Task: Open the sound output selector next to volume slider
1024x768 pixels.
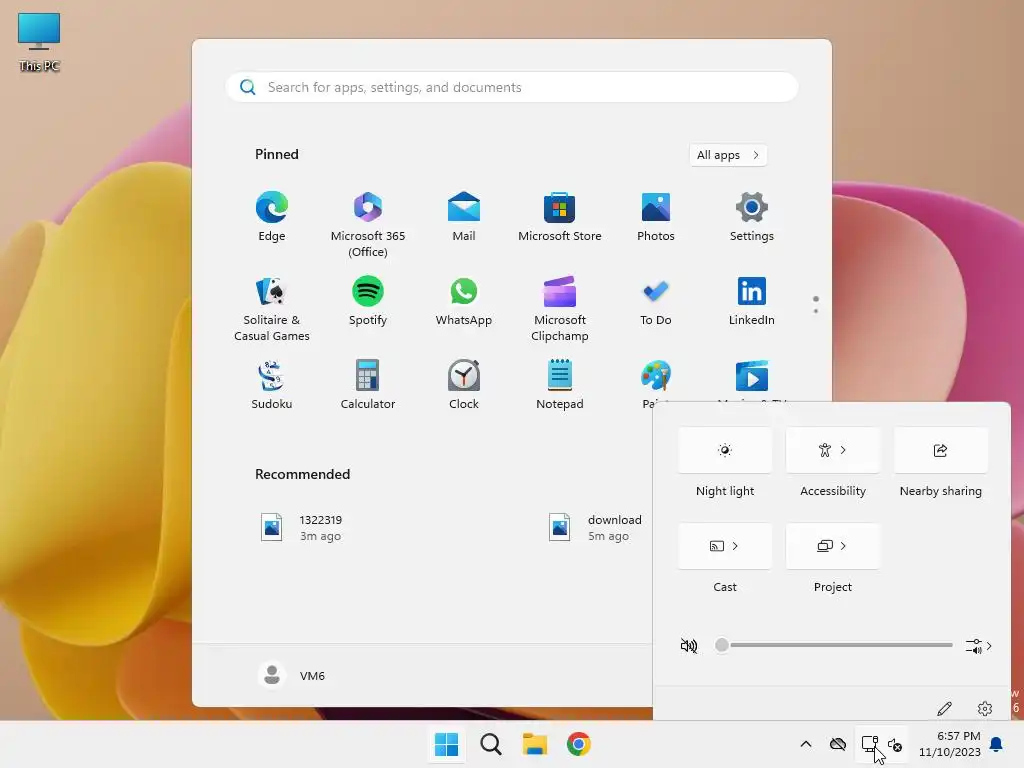Action: click(978, 646)
